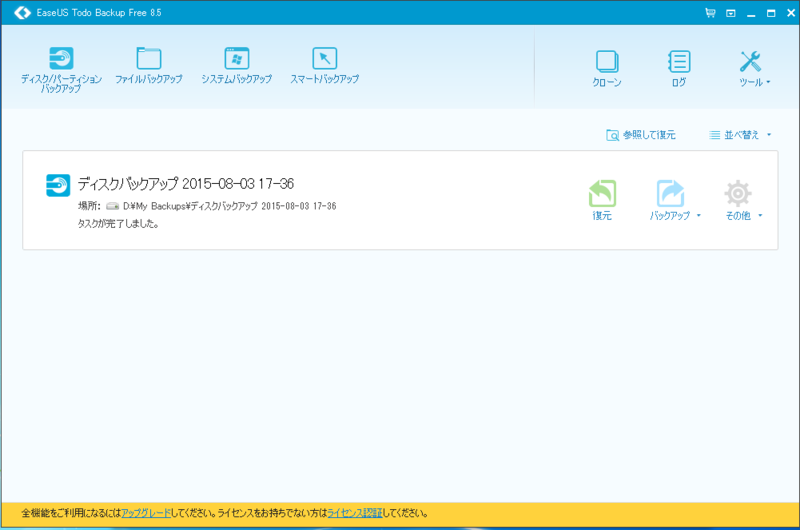Viewport: 800px width, 530px height.
Task: Click the タスクが完了しました status text
Action: pyautogui.click(x=118, y=224)
